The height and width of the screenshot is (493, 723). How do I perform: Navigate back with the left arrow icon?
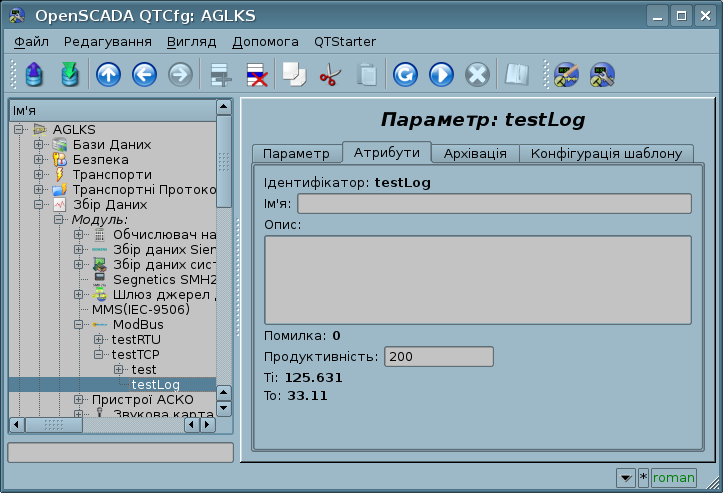click(144, 75)
